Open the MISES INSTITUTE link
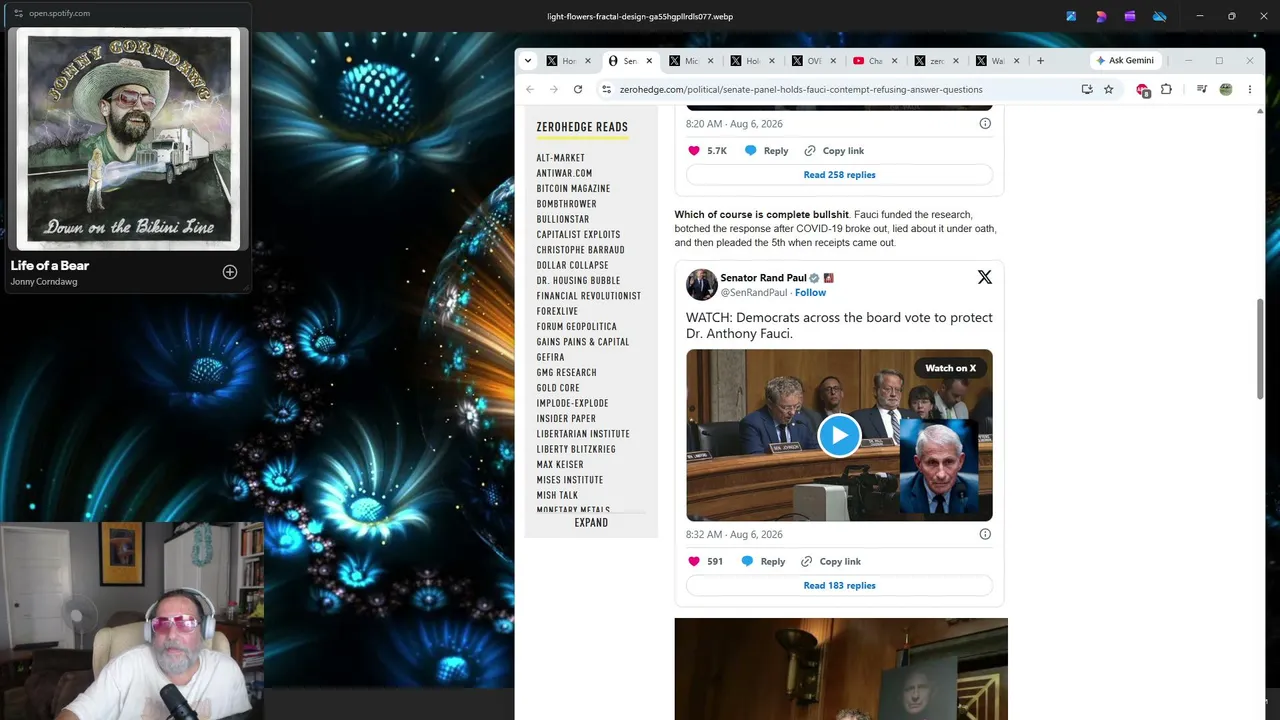This screenshot has height=720, width=1280. 570,480
